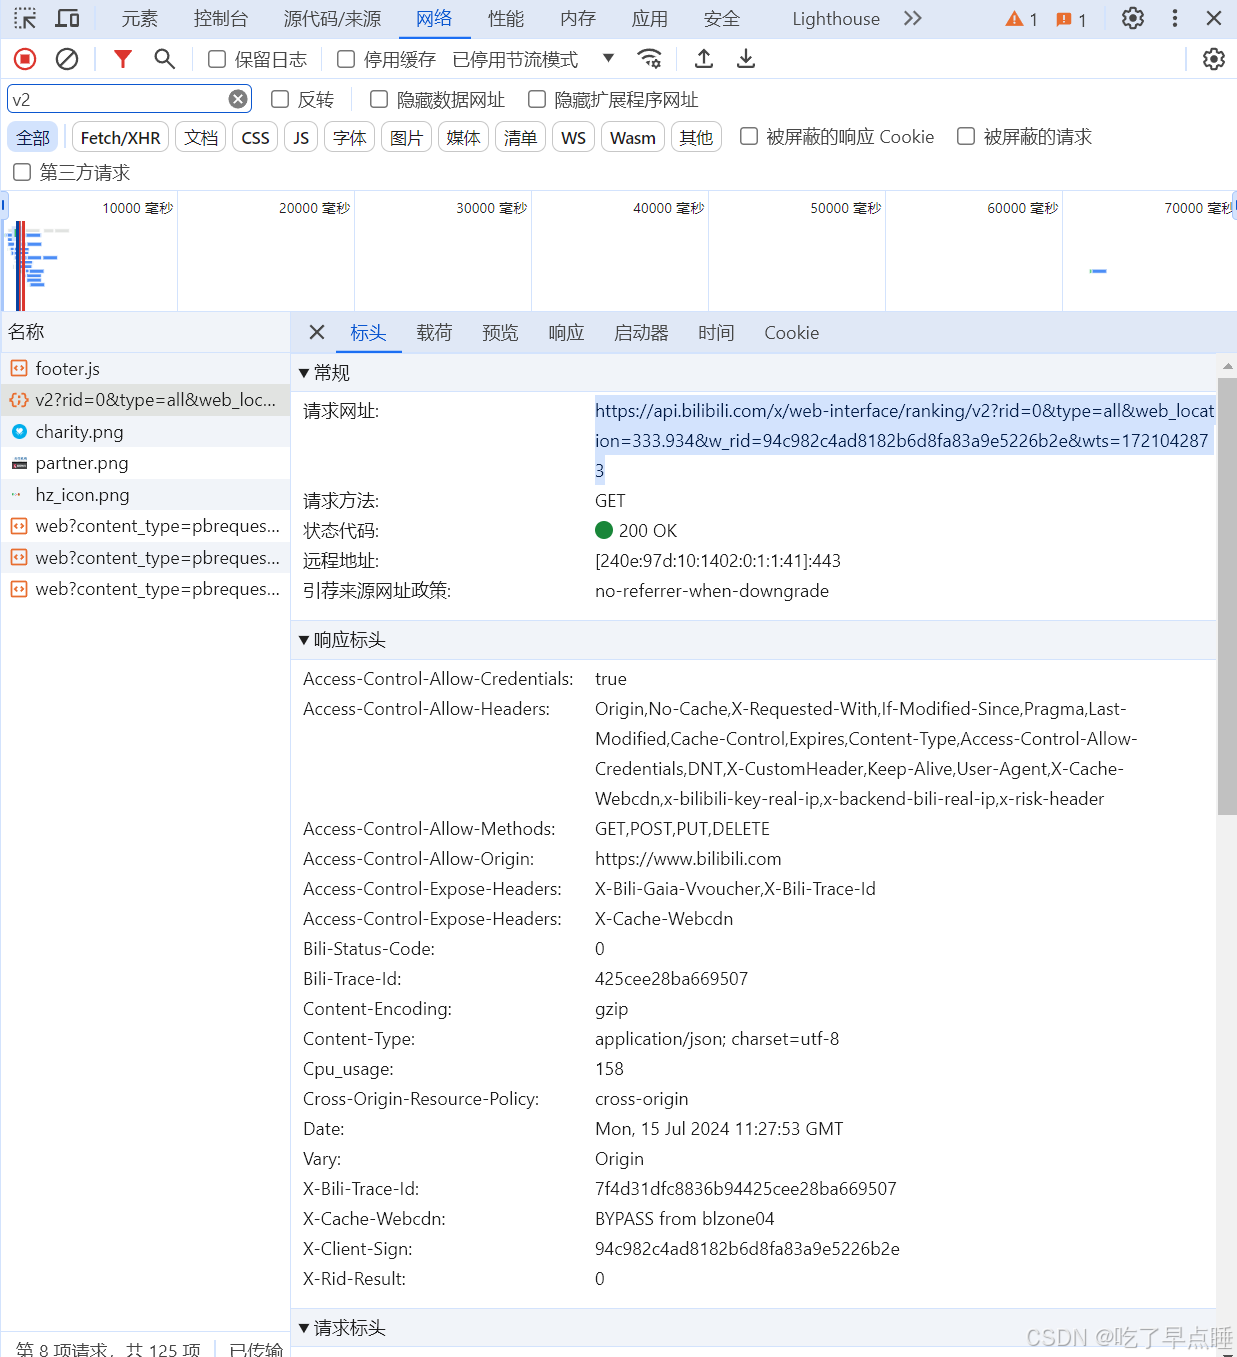The width and height of the screenshot is (1237, 1357).
Task: Open the 性能 panel tab
Action: click(x=506, y=18)
